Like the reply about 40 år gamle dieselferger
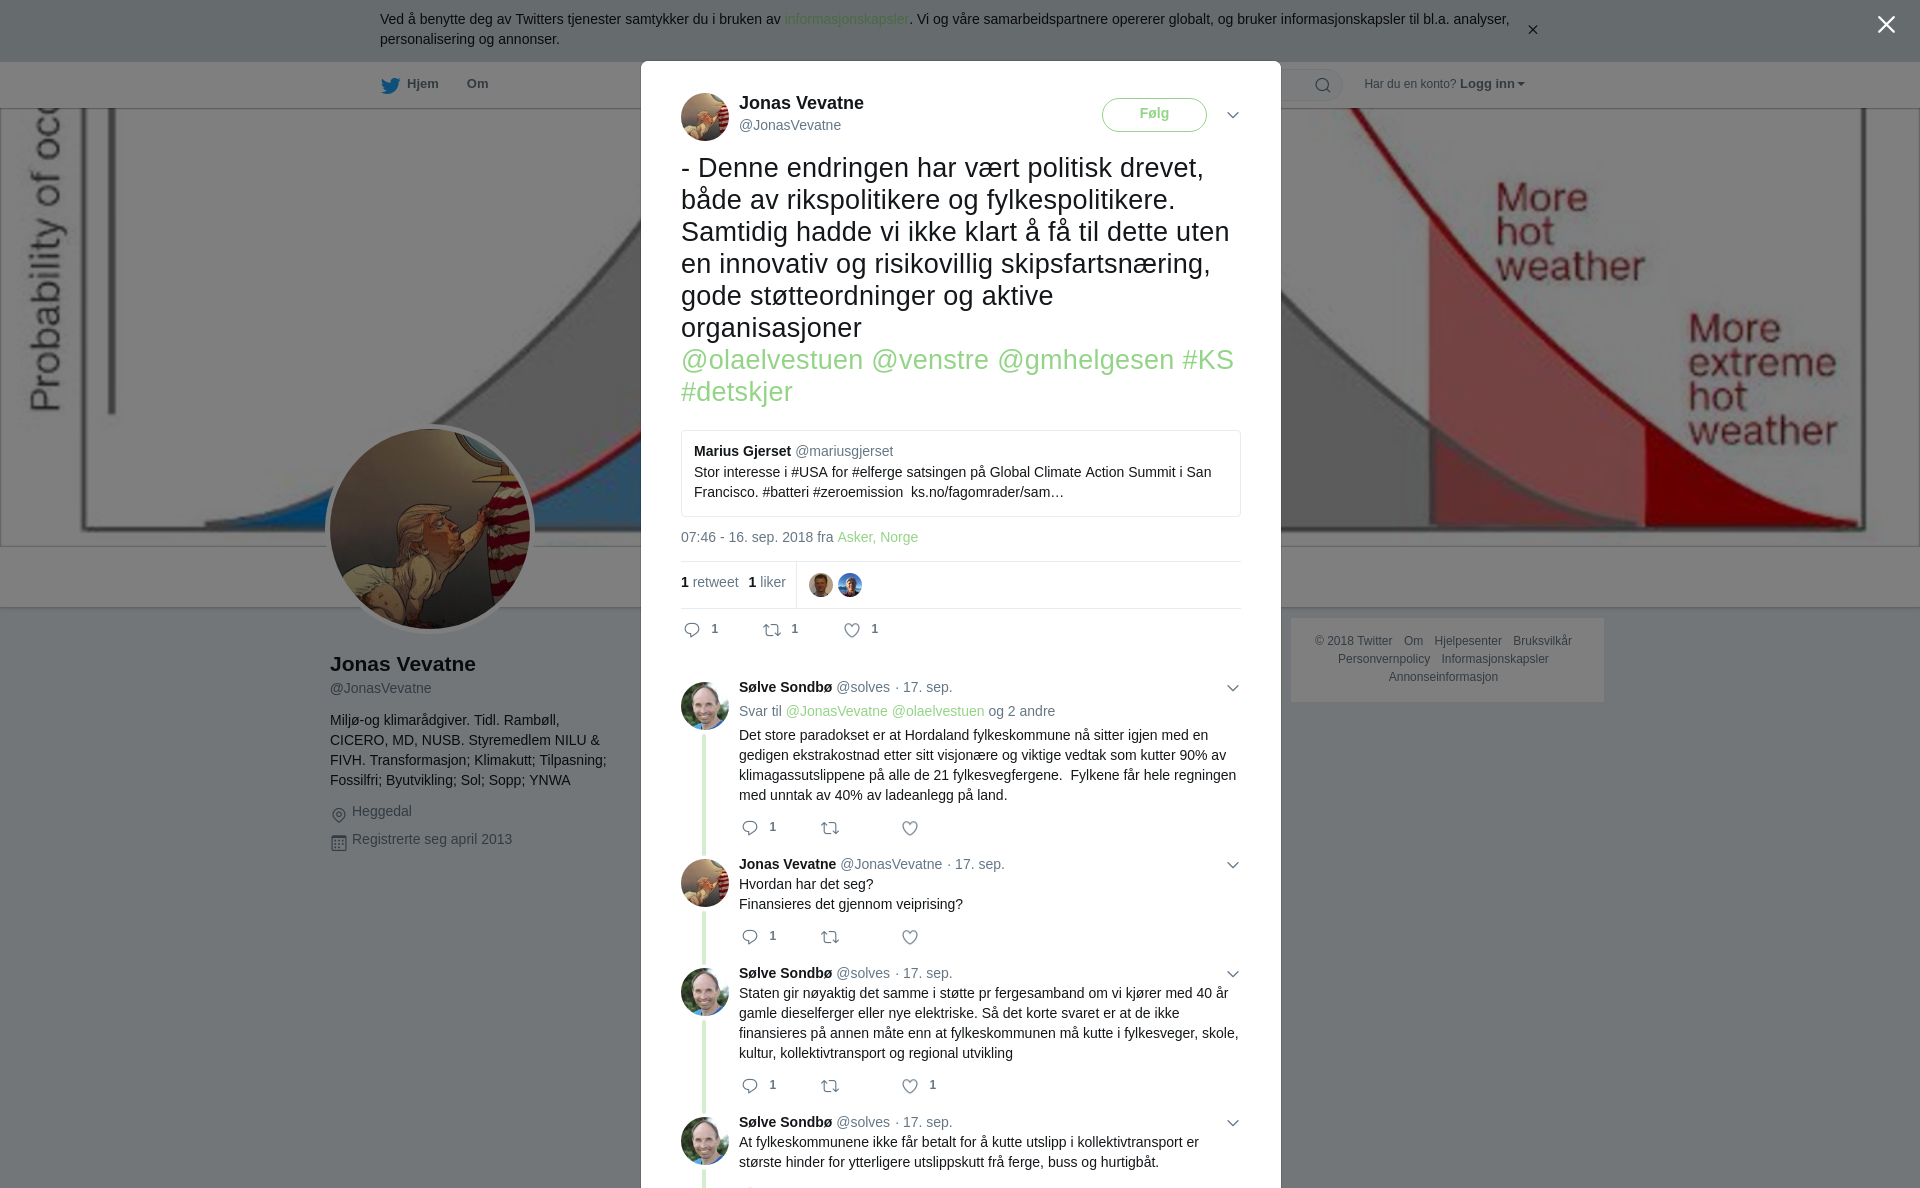Screen dimensions: 1920x1188 click(x=910, y=1086)
